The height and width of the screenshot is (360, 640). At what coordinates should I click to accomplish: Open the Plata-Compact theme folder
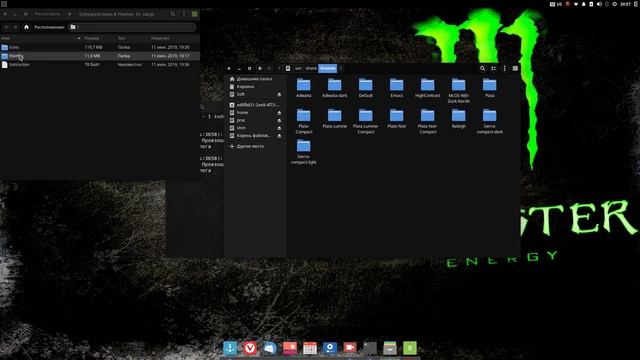pos(303,121)
